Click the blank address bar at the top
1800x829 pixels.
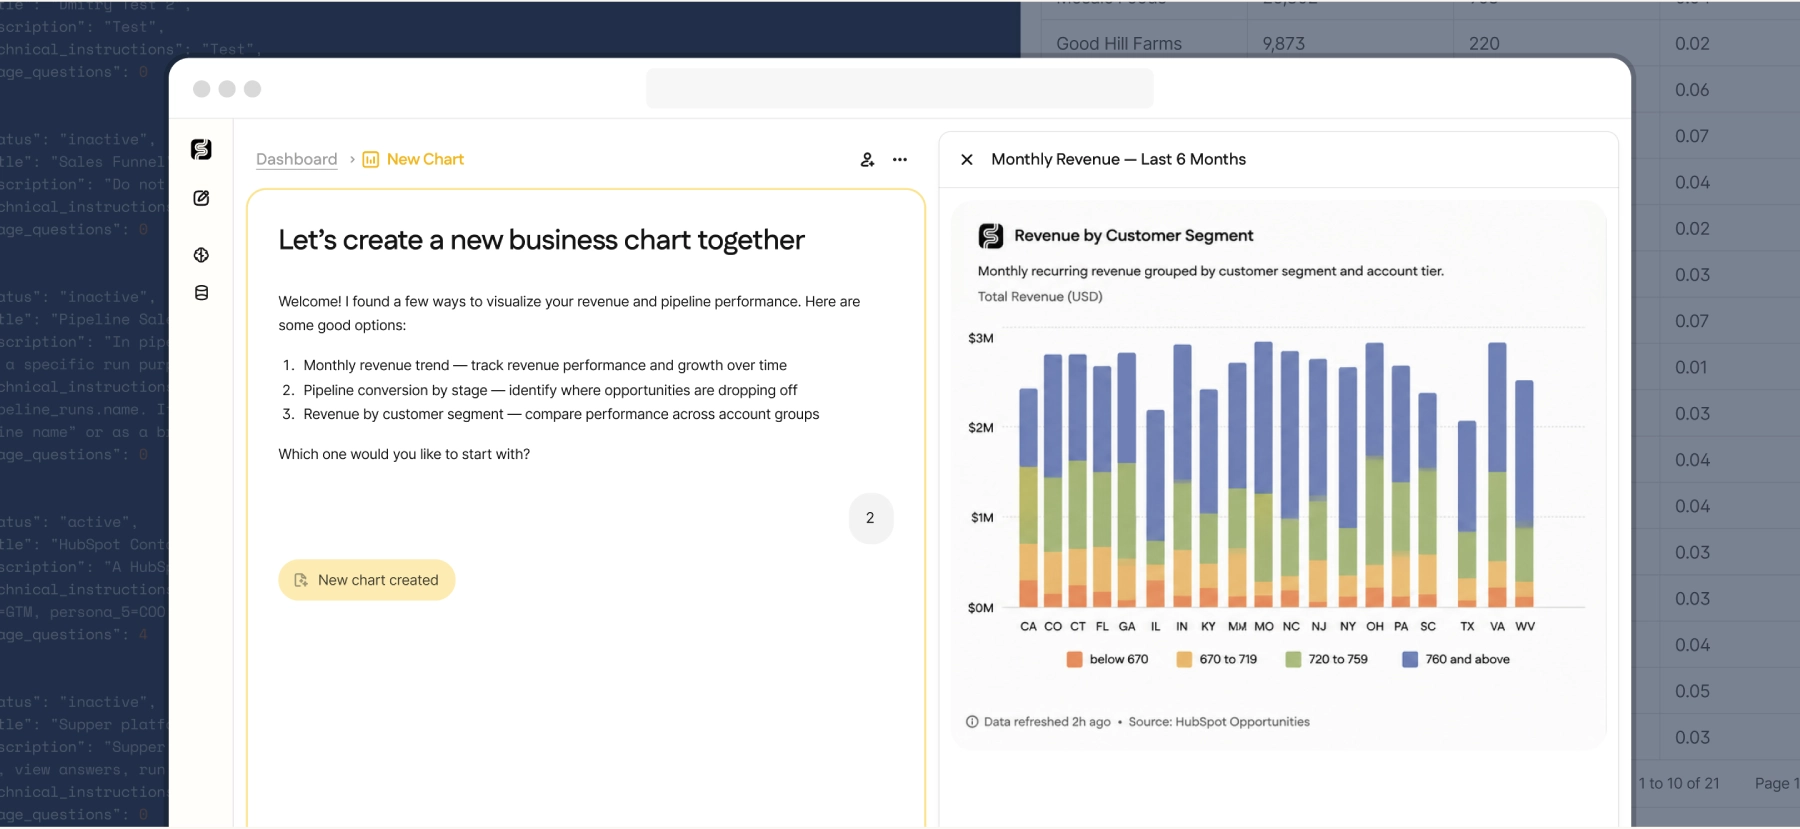click(900, 89)
